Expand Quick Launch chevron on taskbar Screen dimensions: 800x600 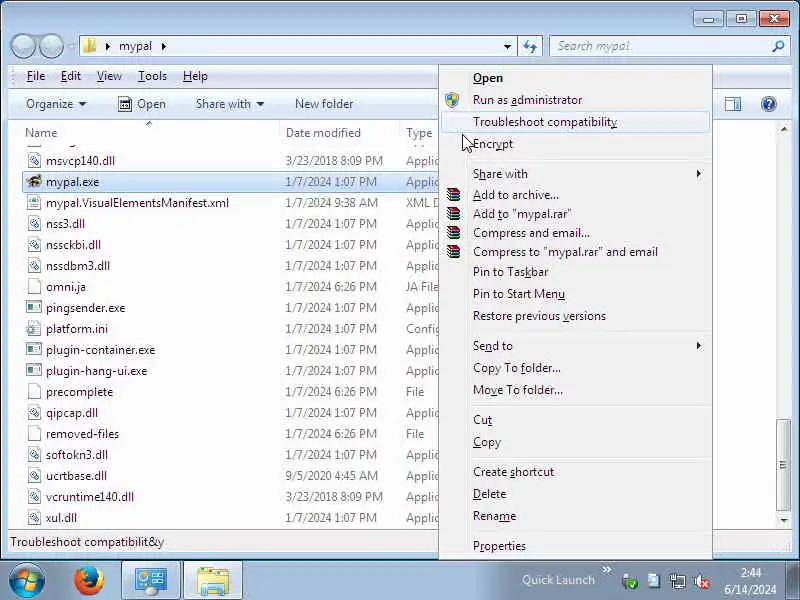click(606, 569)
